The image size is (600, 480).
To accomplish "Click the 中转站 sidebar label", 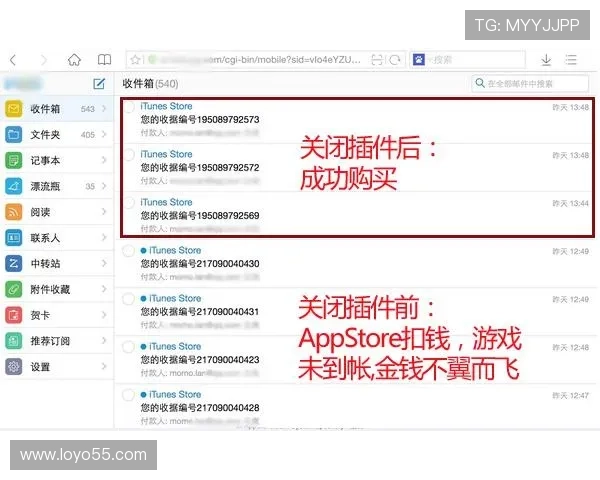I will [45, 264].
